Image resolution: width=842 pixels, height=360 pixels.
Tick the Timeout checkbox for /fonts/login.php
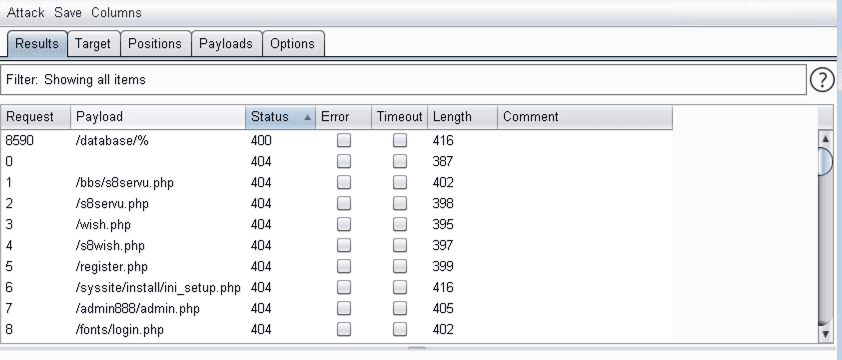click(x=400, y=329)
